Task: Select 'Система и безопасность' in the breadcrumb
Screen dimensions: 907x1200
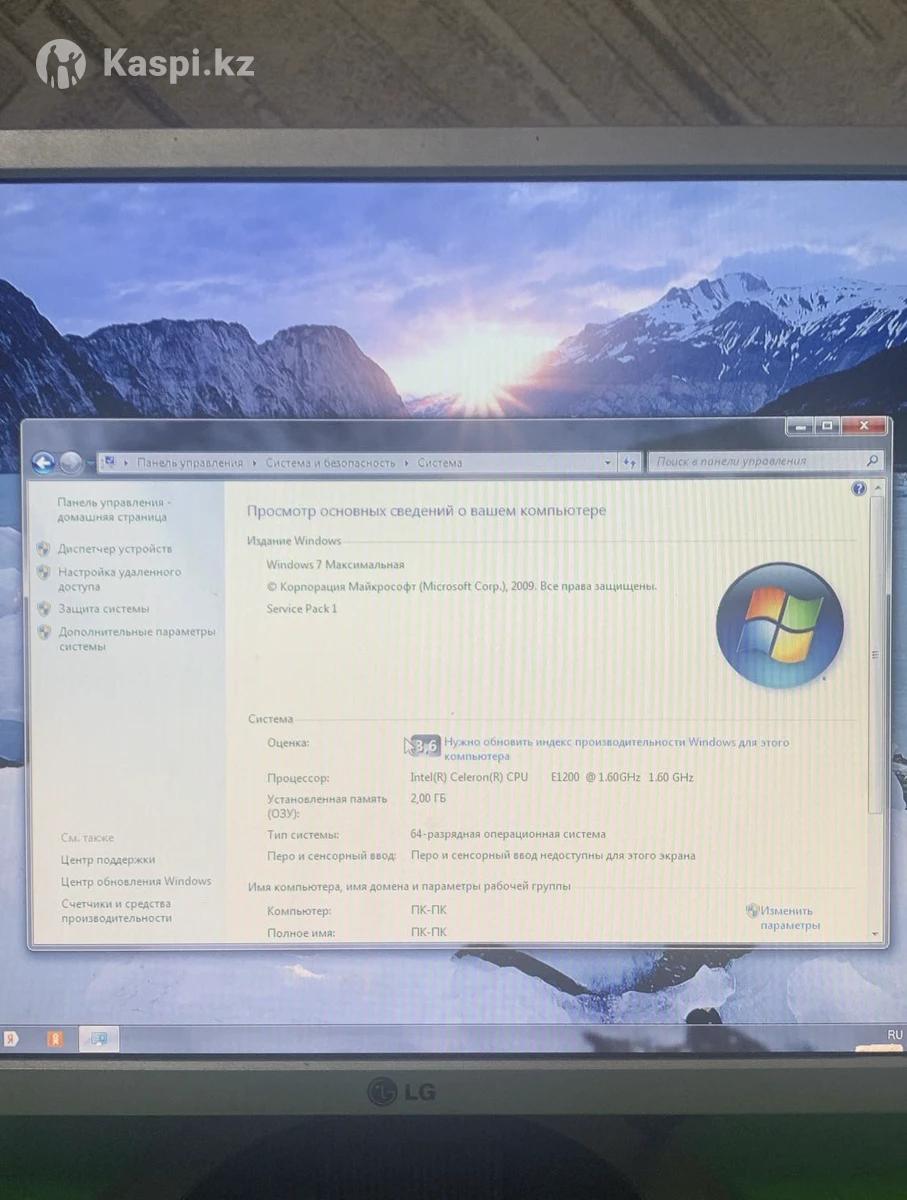Action: coord(330,463)
